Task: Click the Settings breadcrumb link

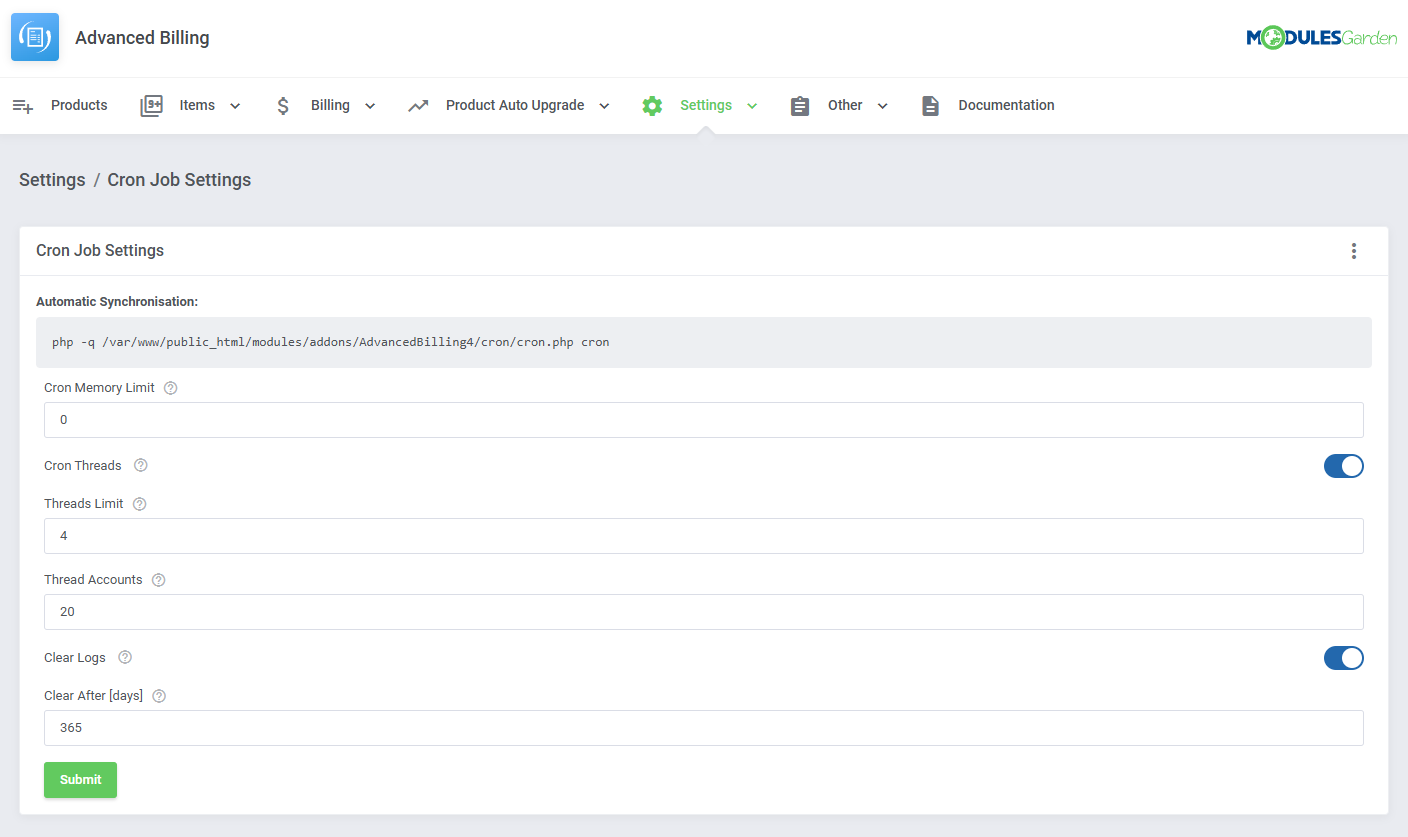Action: pyautogui.click(x=52, y=180)
